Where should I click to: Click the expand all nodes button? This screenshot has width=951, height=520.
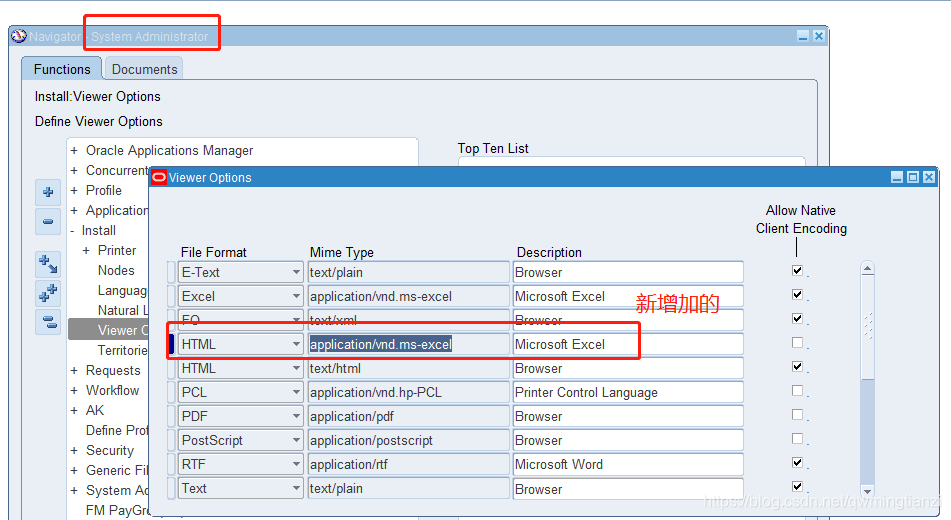click(x=48, y=293)
